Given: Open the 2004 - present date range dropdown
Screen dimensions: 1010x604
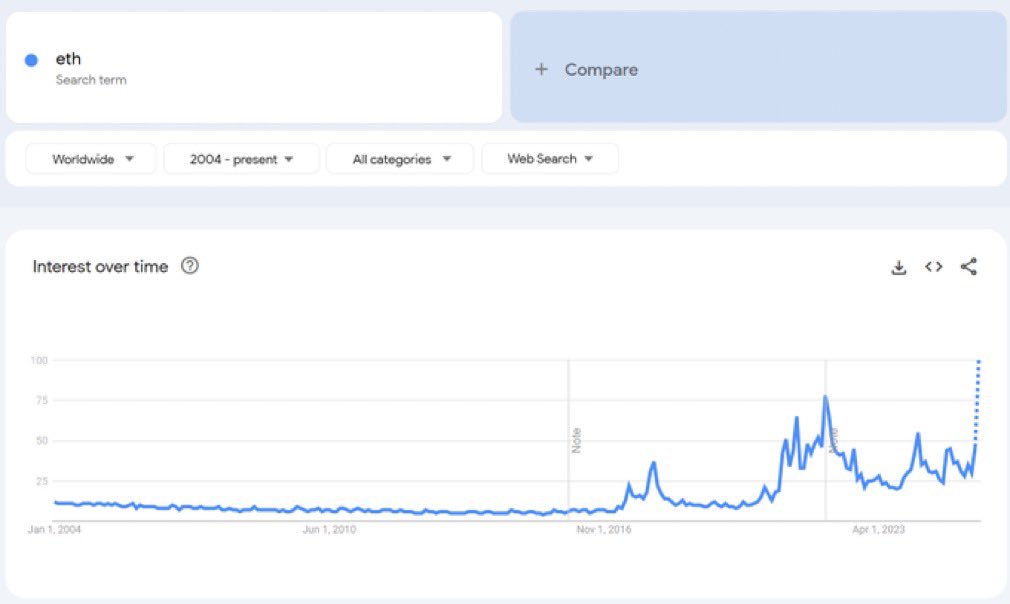Looking at the screenshot, I should 241,159.
